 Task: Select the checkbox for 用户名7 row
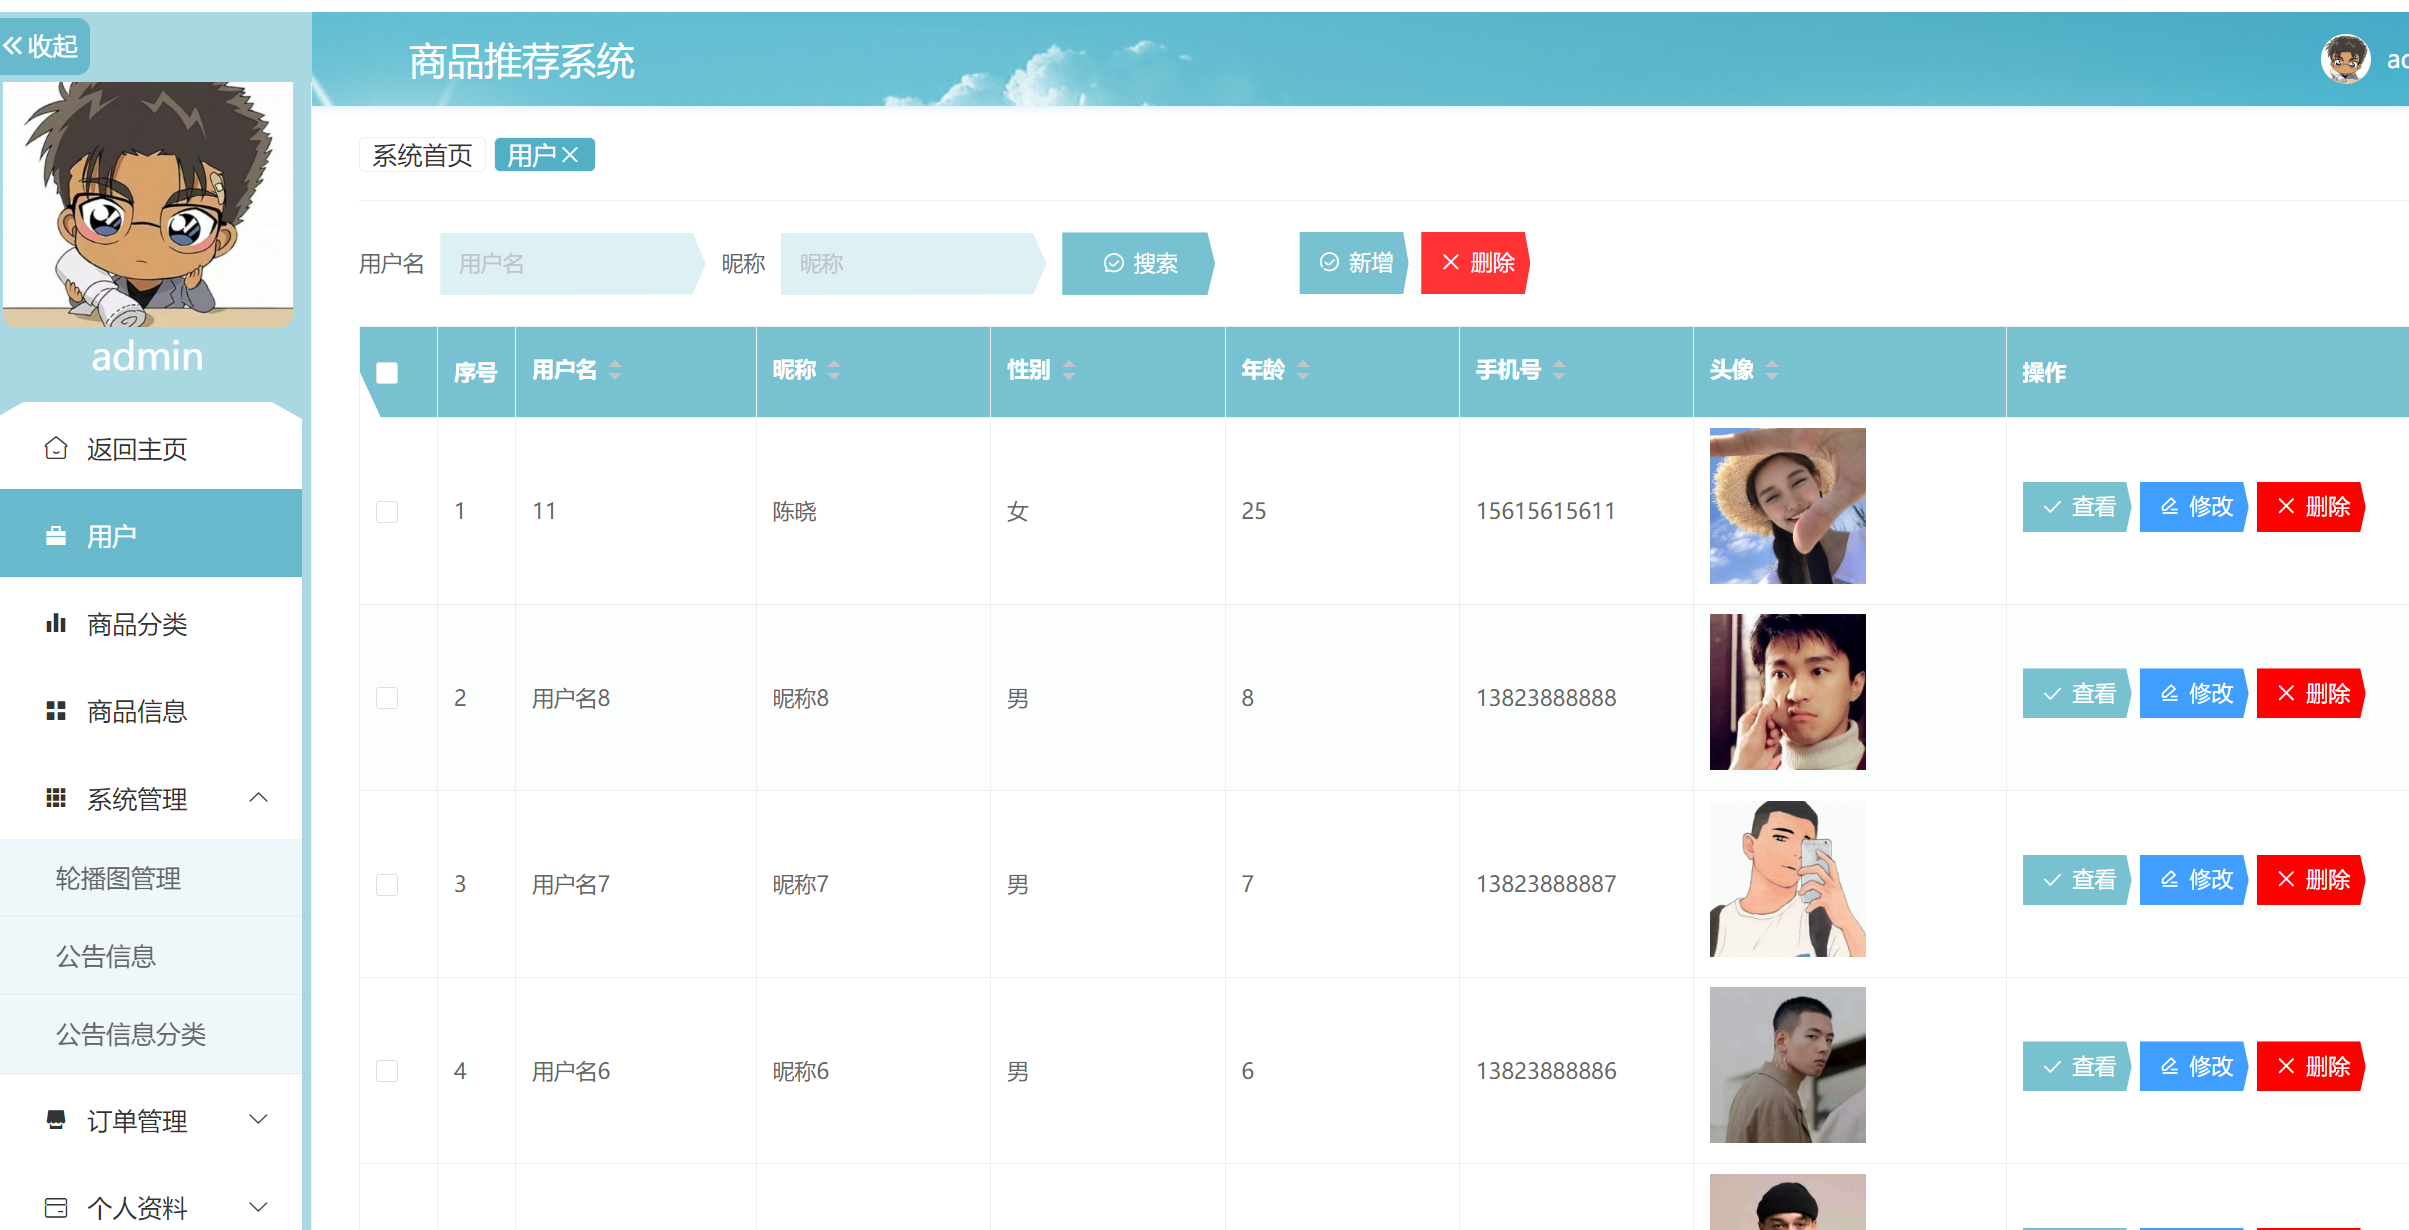[x=387, y=885]
